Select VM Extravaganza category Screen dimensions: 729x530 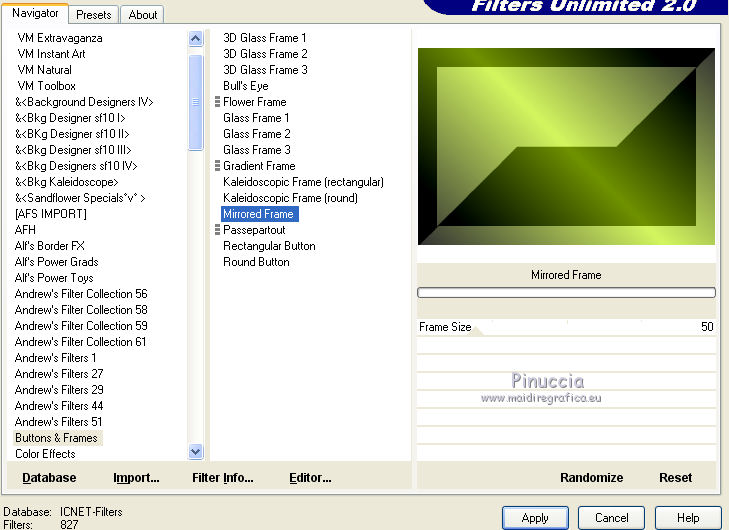click(60, 38)
